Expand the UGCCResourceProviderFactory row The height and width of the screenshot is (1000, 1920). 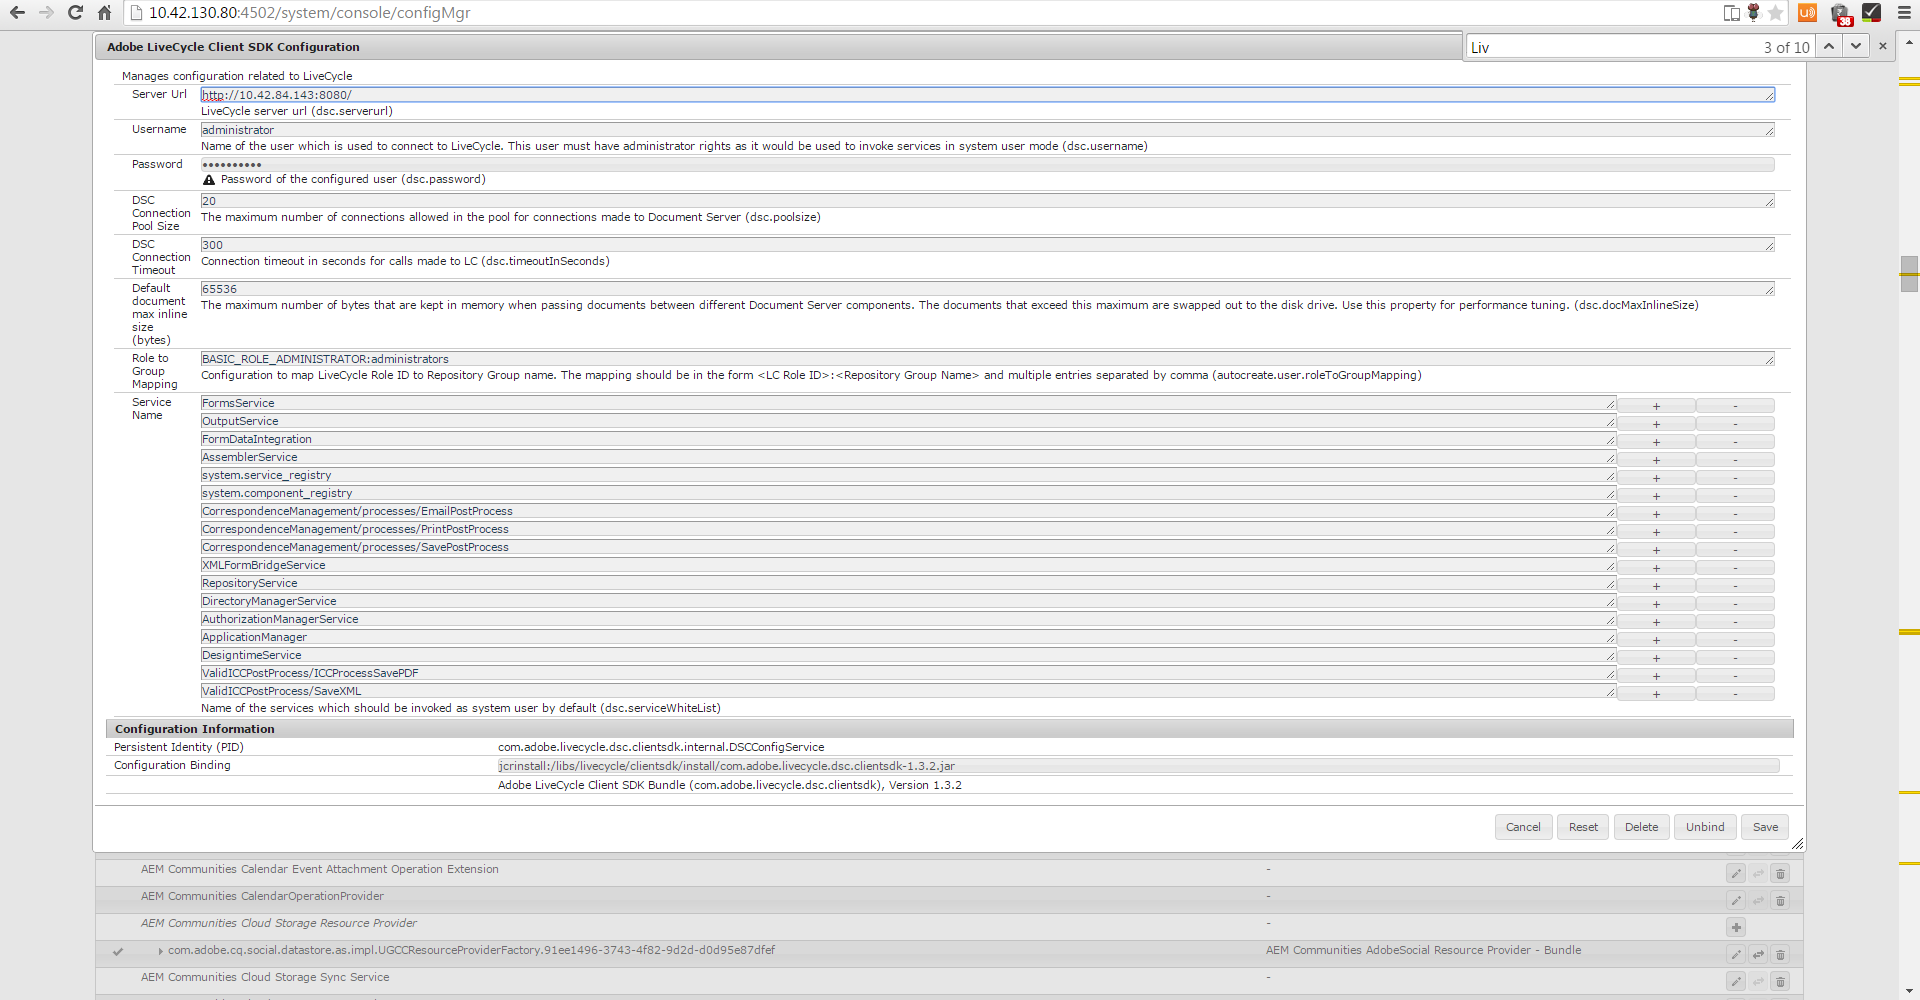pyautogui.click(x=160, y=951)
